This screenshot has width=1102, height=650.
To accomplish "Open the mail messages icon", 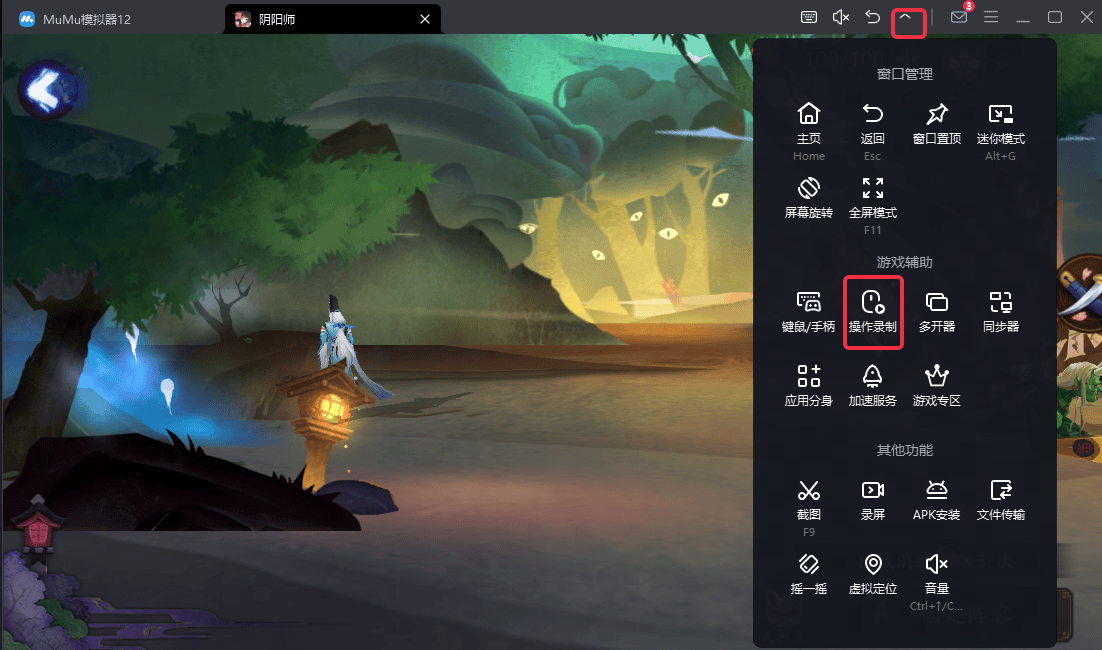I will (x=959, y=17).
